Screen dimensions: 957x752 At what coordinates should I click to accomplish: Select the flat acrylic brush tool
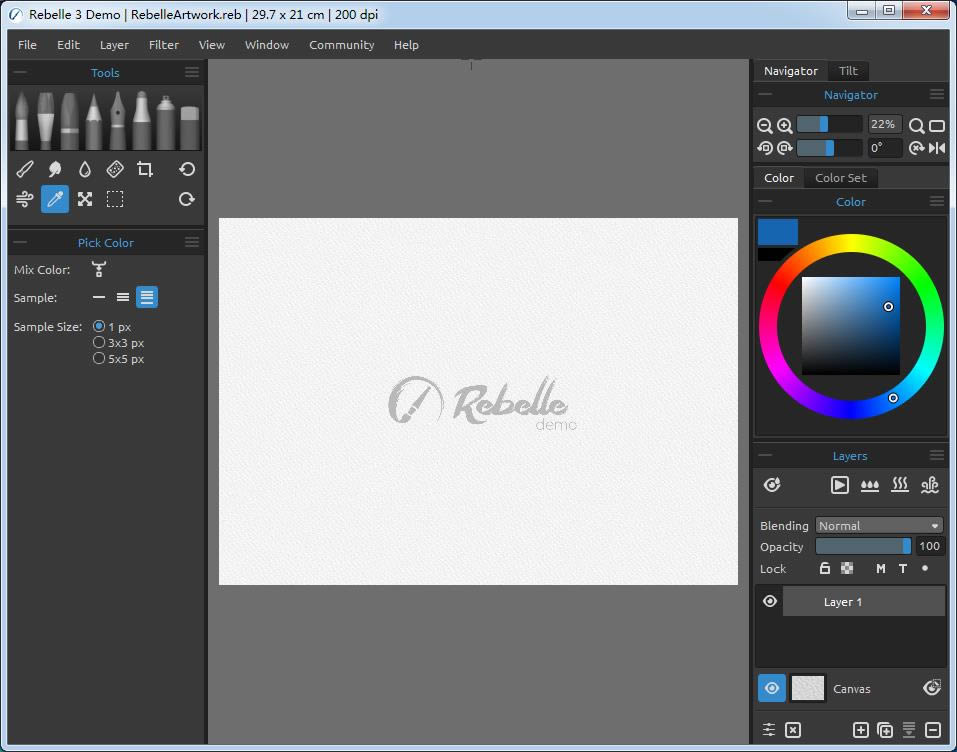pos(45,120)
